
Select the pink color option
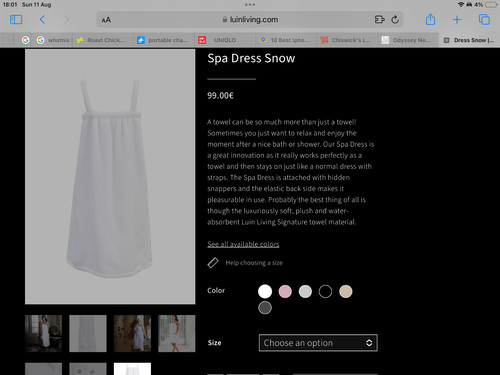click(x=285, y=291)
